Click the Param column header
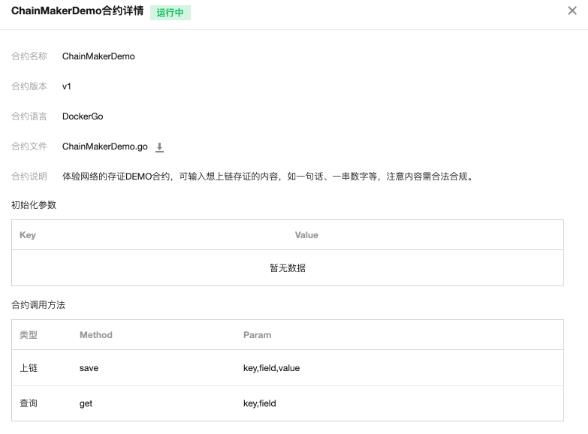The width and height of the screenshot is (588, 434). tap(257, 335)
